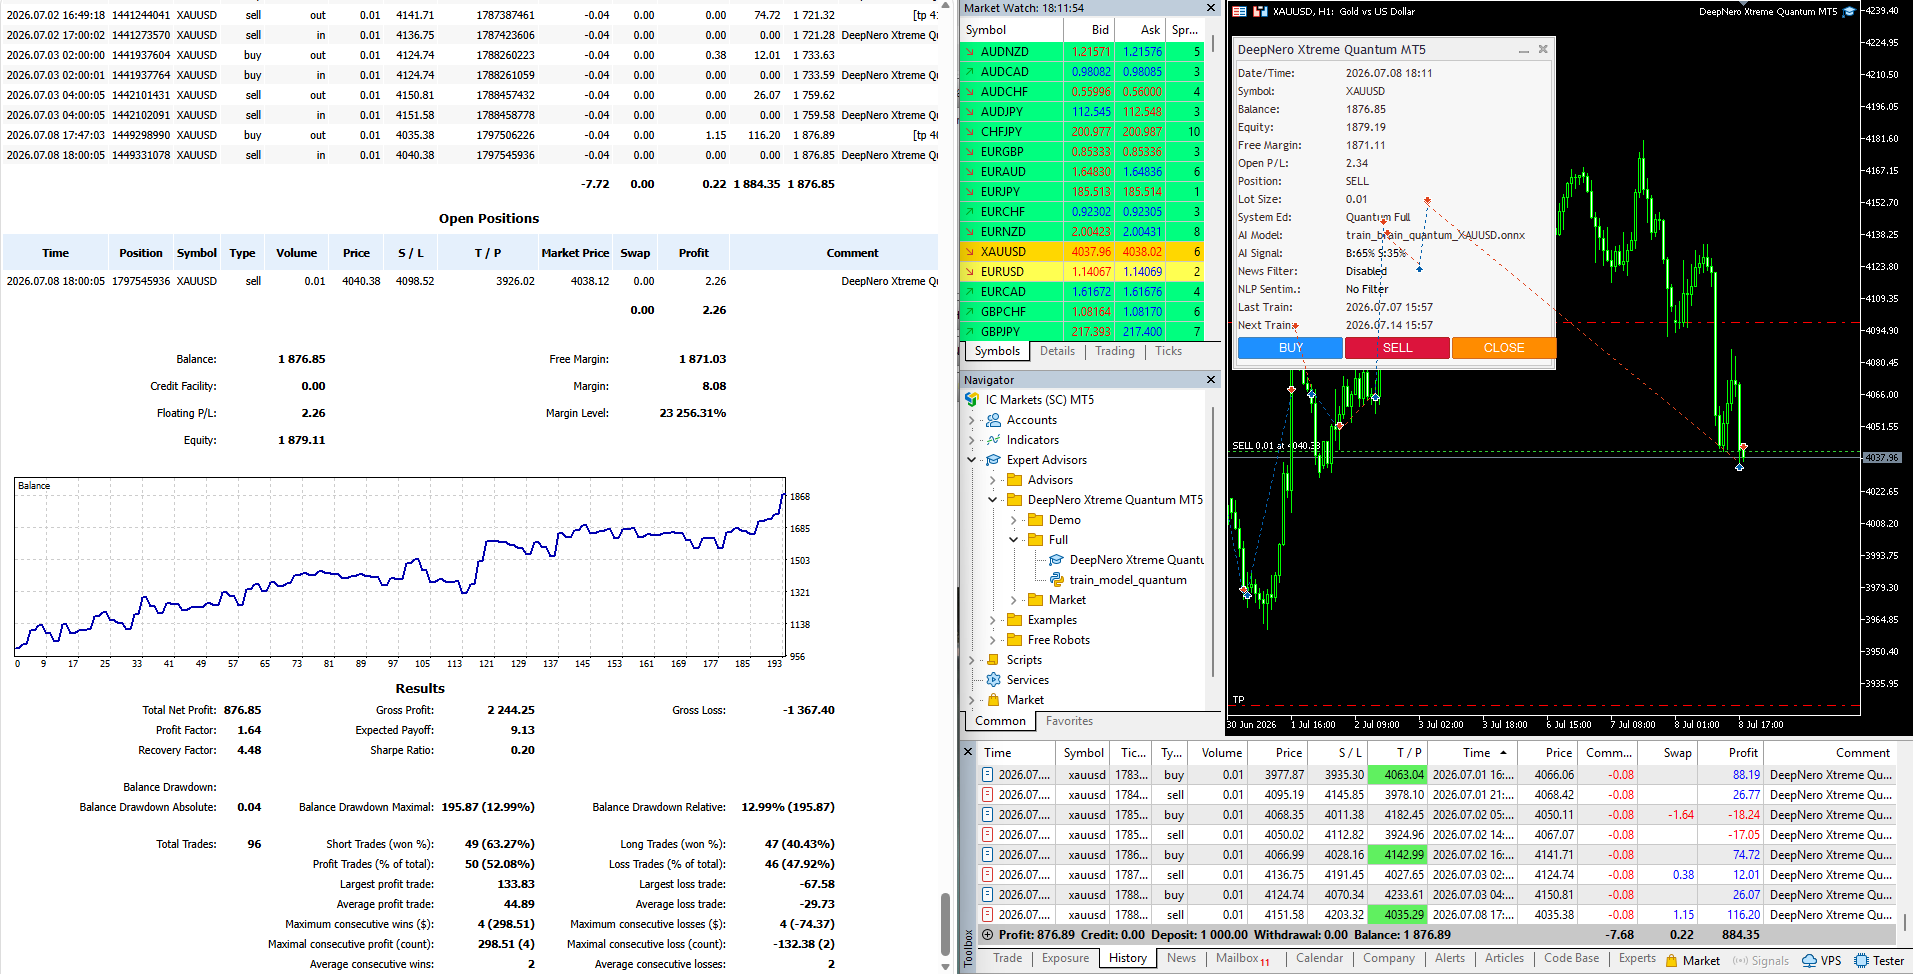Expand the history summary plus icon beside Profit: 876.89

(x=988, y=935)
